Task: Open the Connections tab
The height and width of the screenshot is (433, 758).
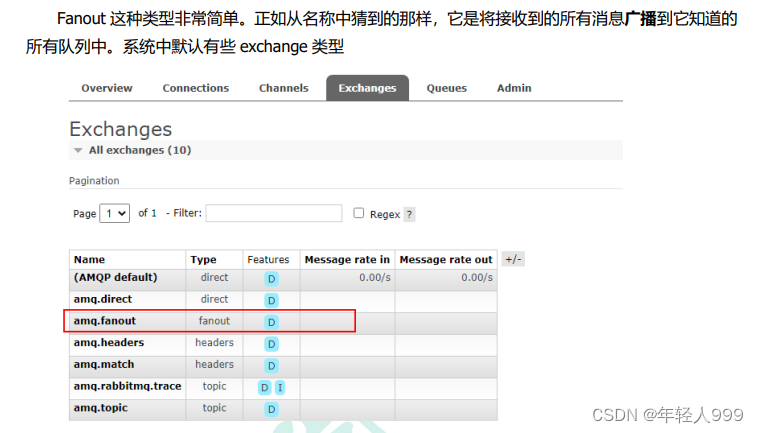Action: 196,88
